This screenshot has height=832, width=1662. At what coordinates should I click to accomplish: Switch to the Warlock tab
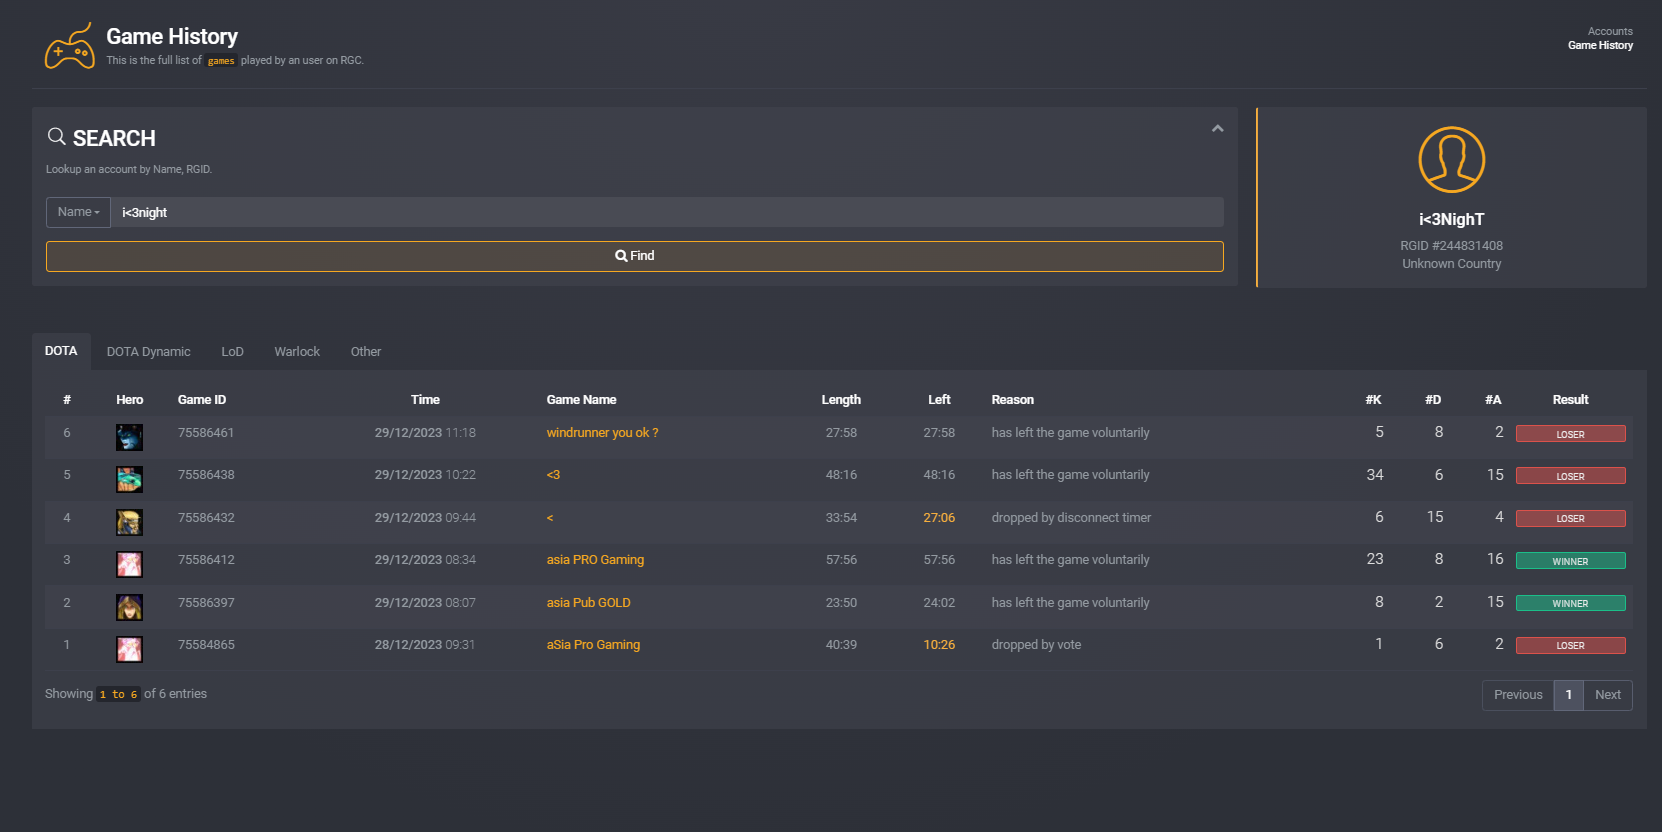click(x=297, y=352)
